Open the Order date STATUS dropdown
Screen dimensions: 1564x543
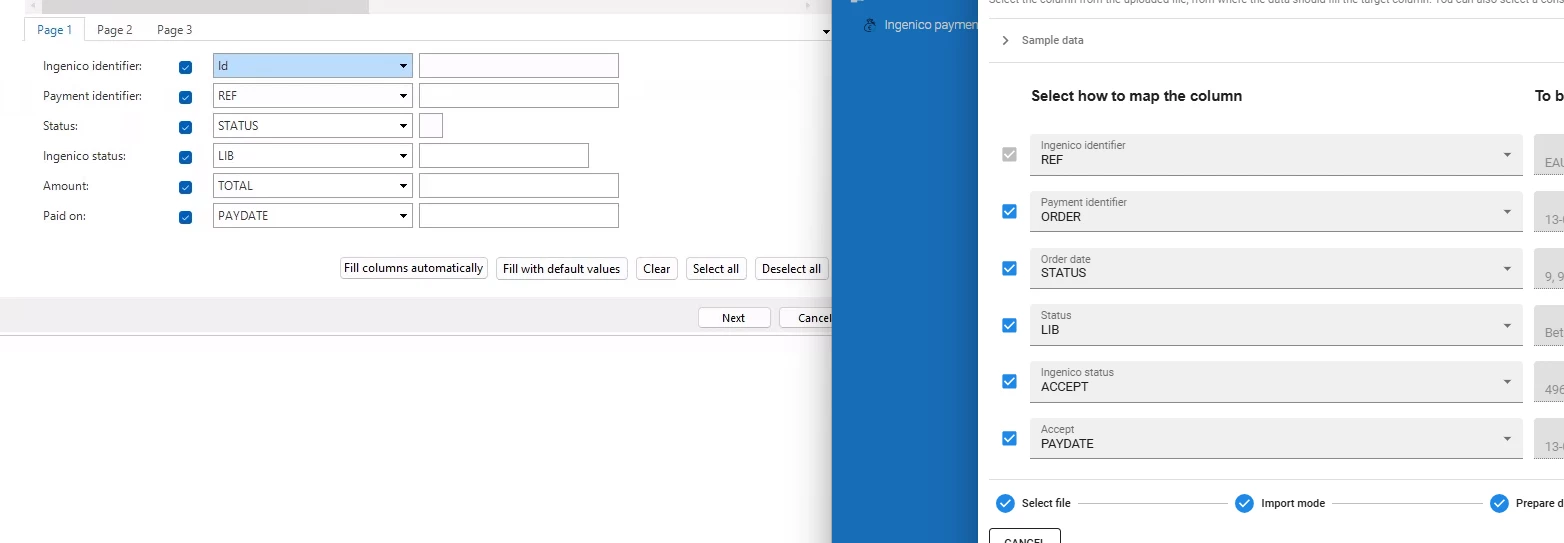coord(1276,268)
